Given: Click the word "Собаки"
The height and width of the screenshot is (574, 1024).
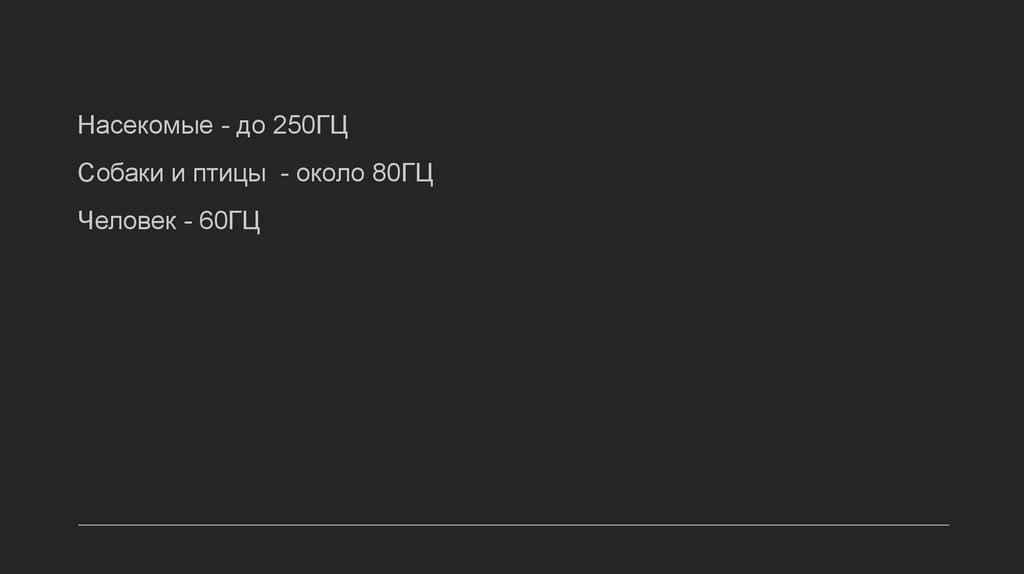Looking at the screenshot, I should (119, 174).
